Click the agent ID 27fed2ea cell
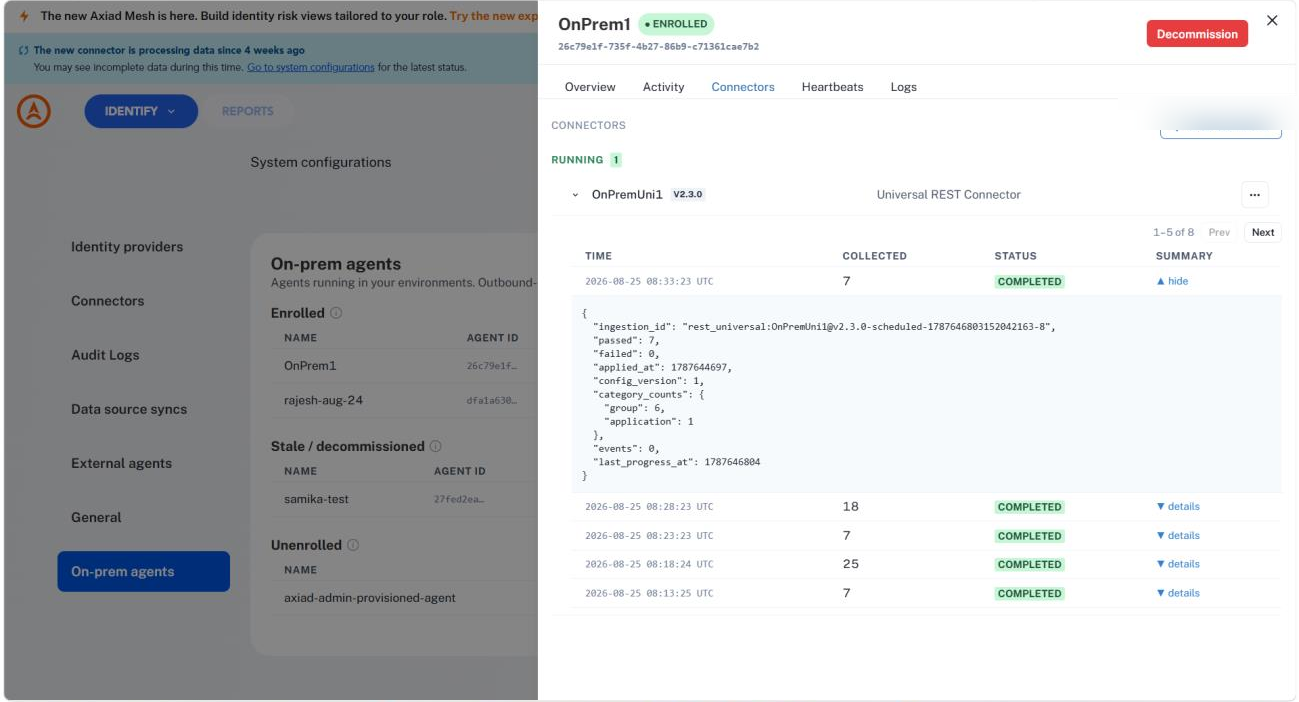The width and height of the screenshot is (1299, 702). coord(458,499)
